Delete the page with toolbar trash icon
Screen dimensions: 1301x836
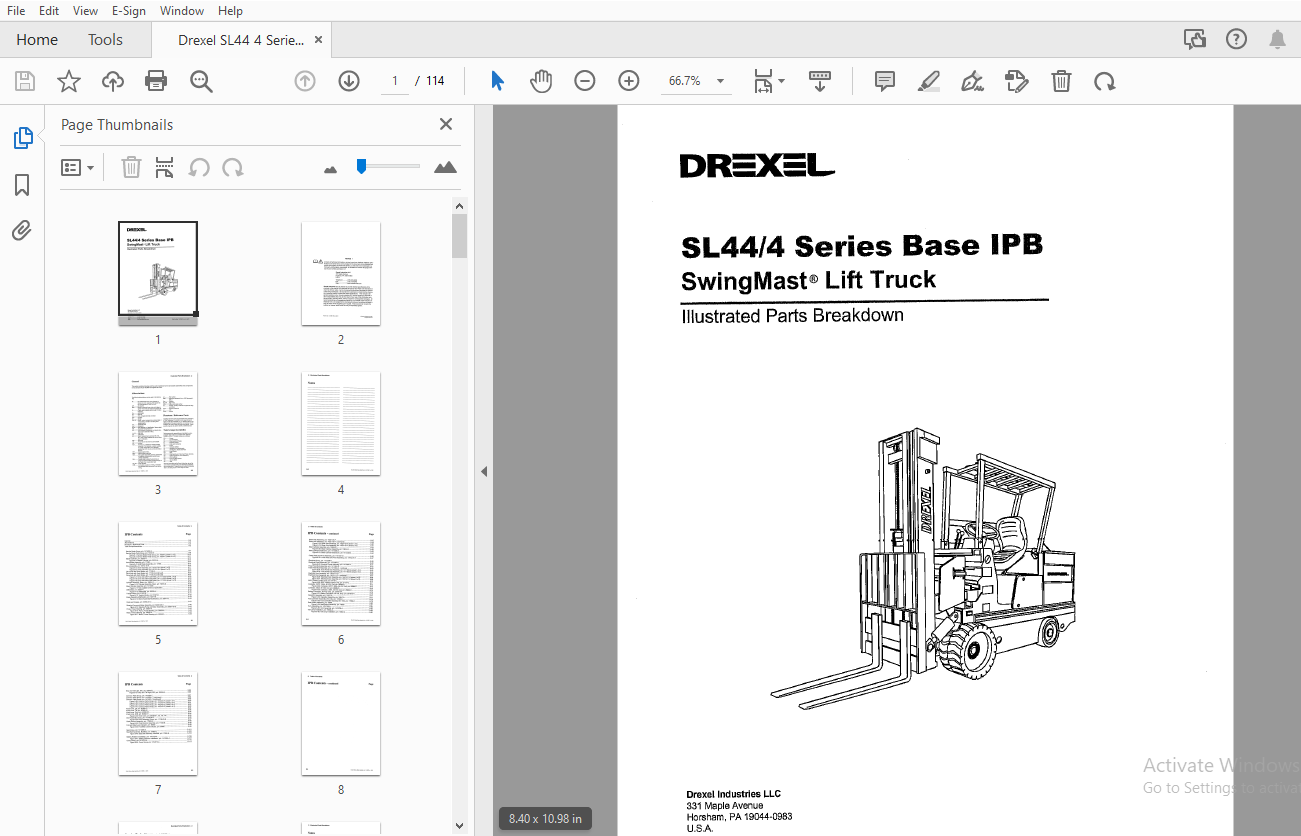coord(1061,81)
